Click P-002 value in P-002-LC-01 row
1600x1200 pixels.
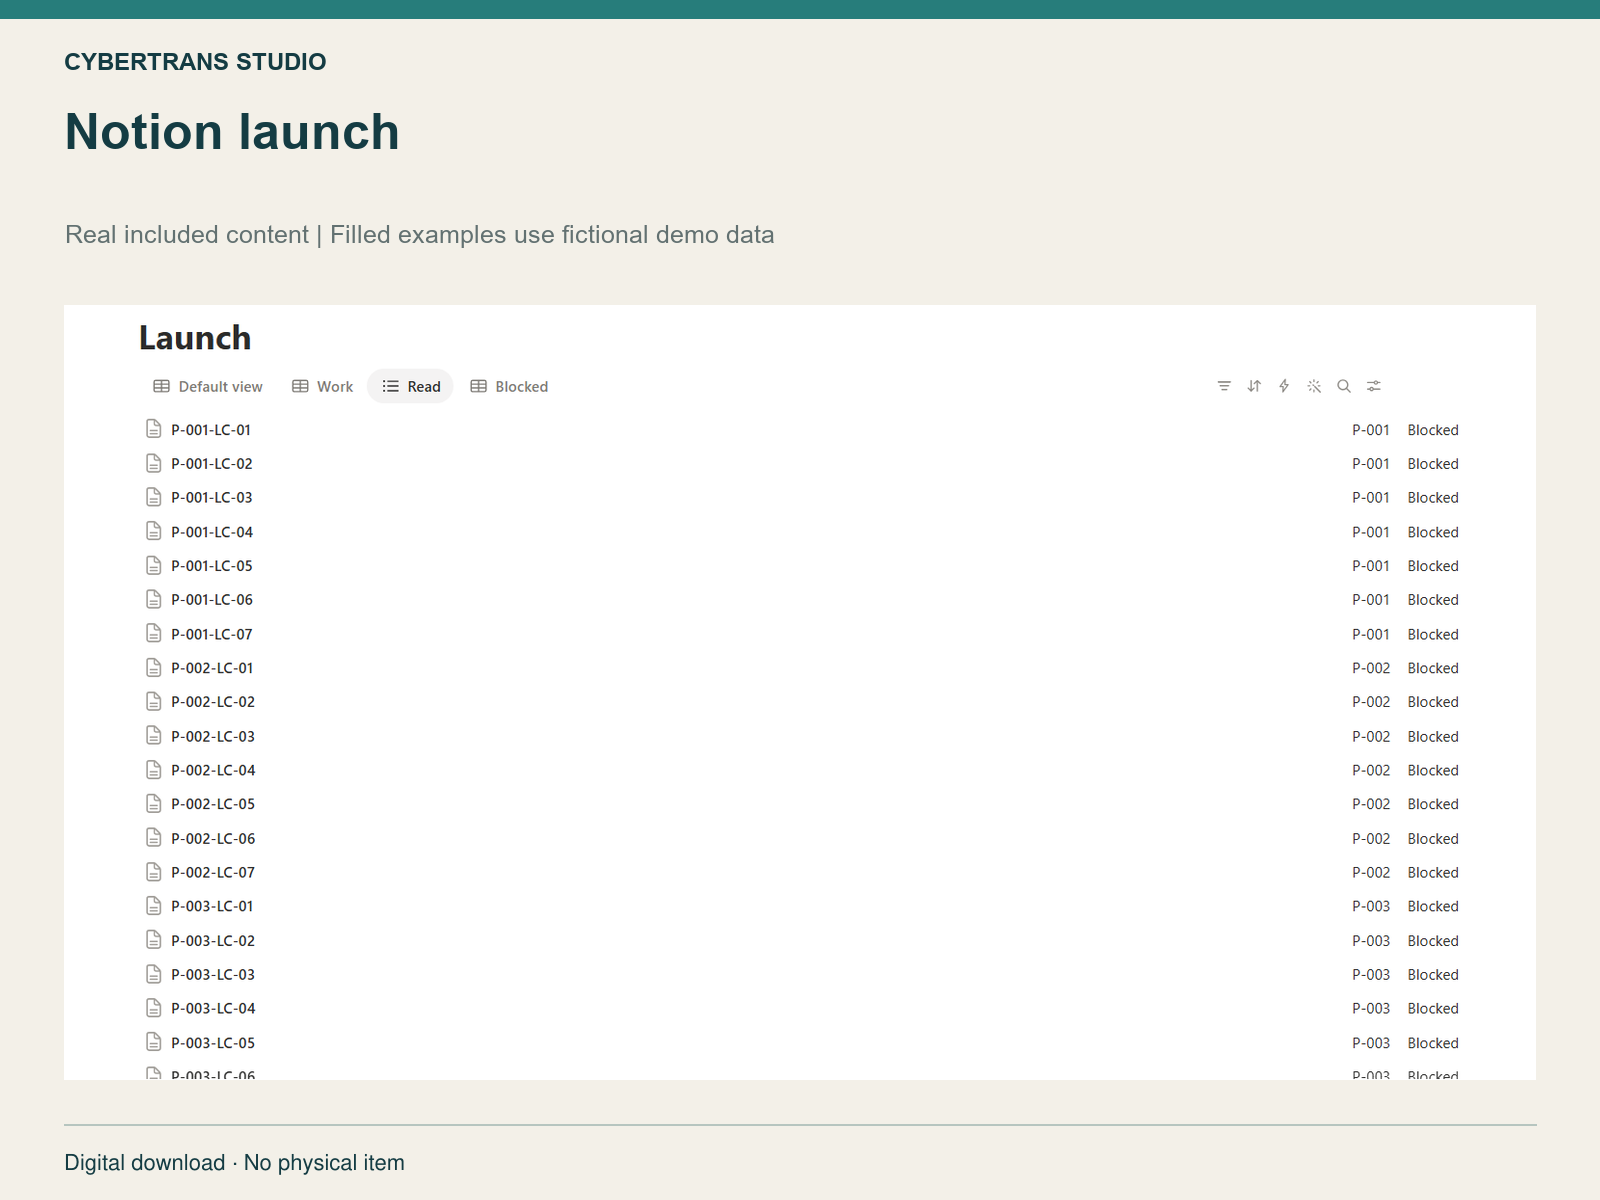[1371, 668]
